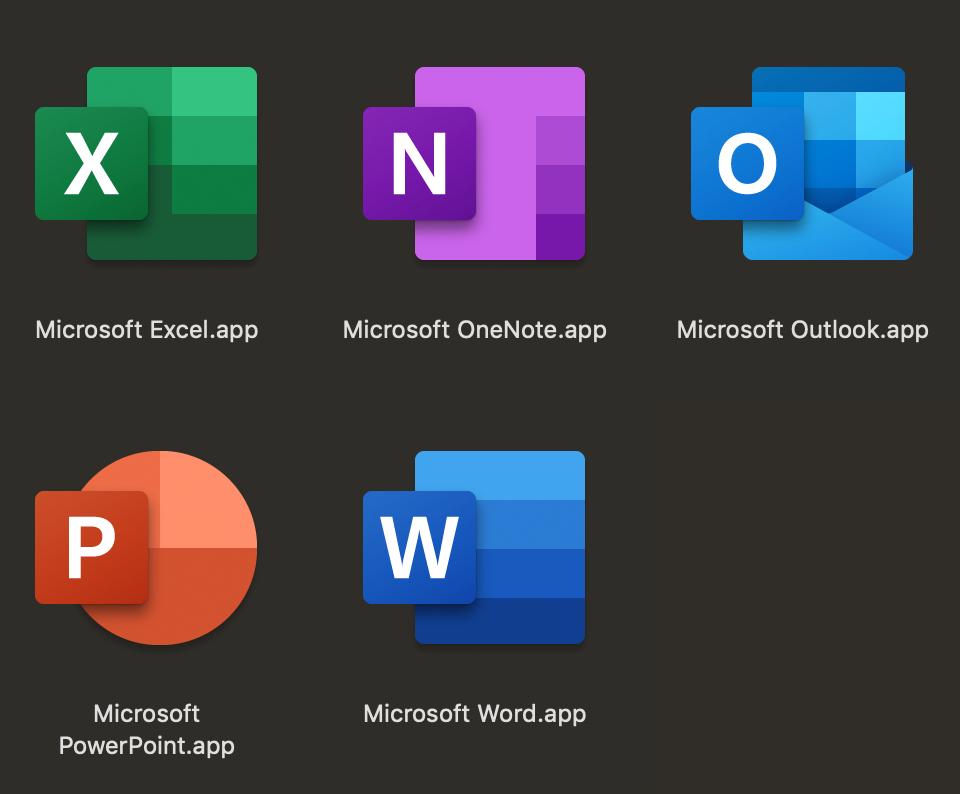Select the orange Microsoft PowerPoint app icon
This screenshot has width=960, height=794.
(x=146, y=548)
